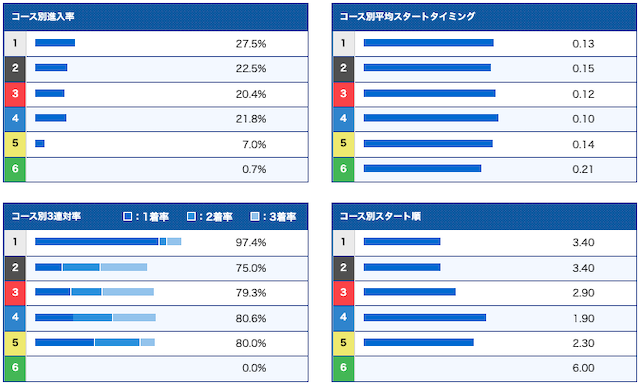Click the 80.6% value in コース別3連対率
Image resolution: width=640 pixels, height=385 pixels.
(x=251, y=318)
